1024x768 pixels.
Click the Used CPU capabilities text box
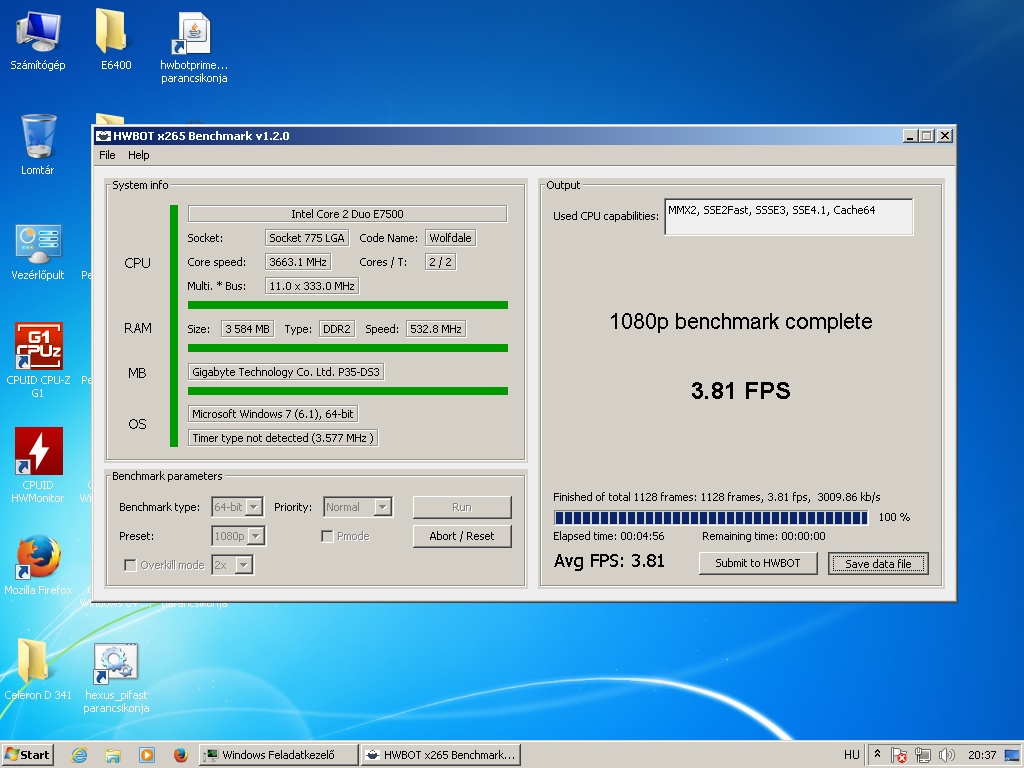click(788, 217)
